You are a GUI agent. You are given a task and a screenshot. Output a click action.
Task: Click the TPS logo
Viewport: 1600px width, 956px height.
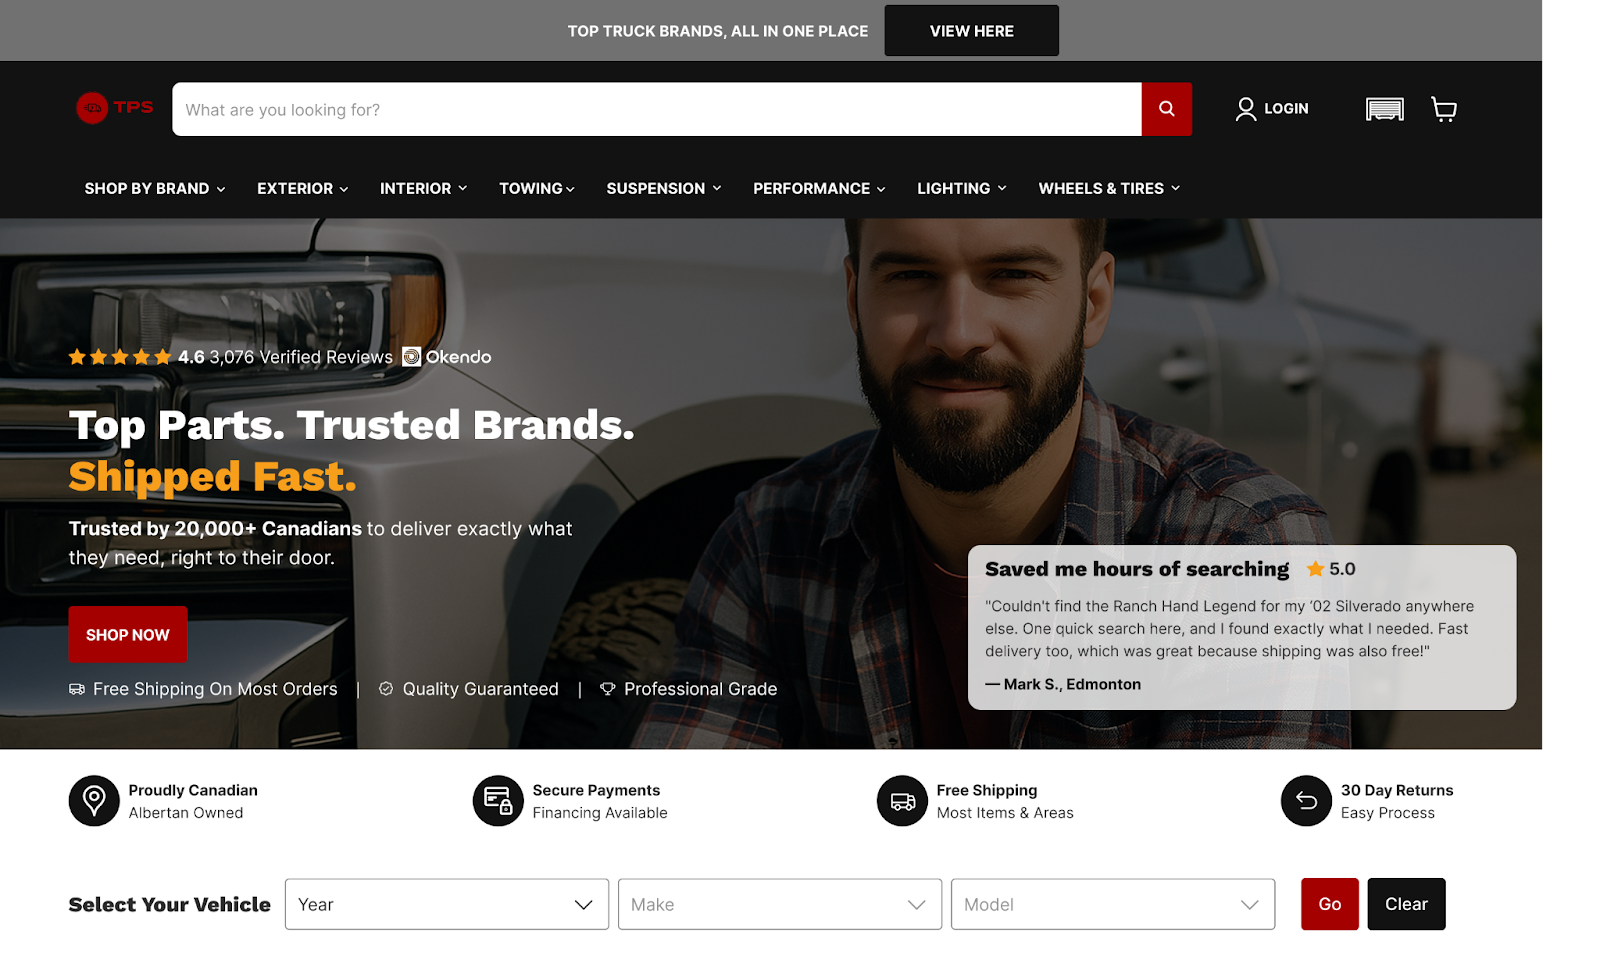[115, 108]
